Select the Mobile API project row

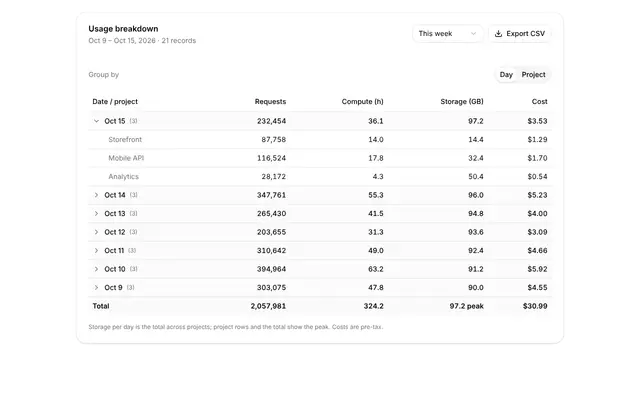coord(320,158)
